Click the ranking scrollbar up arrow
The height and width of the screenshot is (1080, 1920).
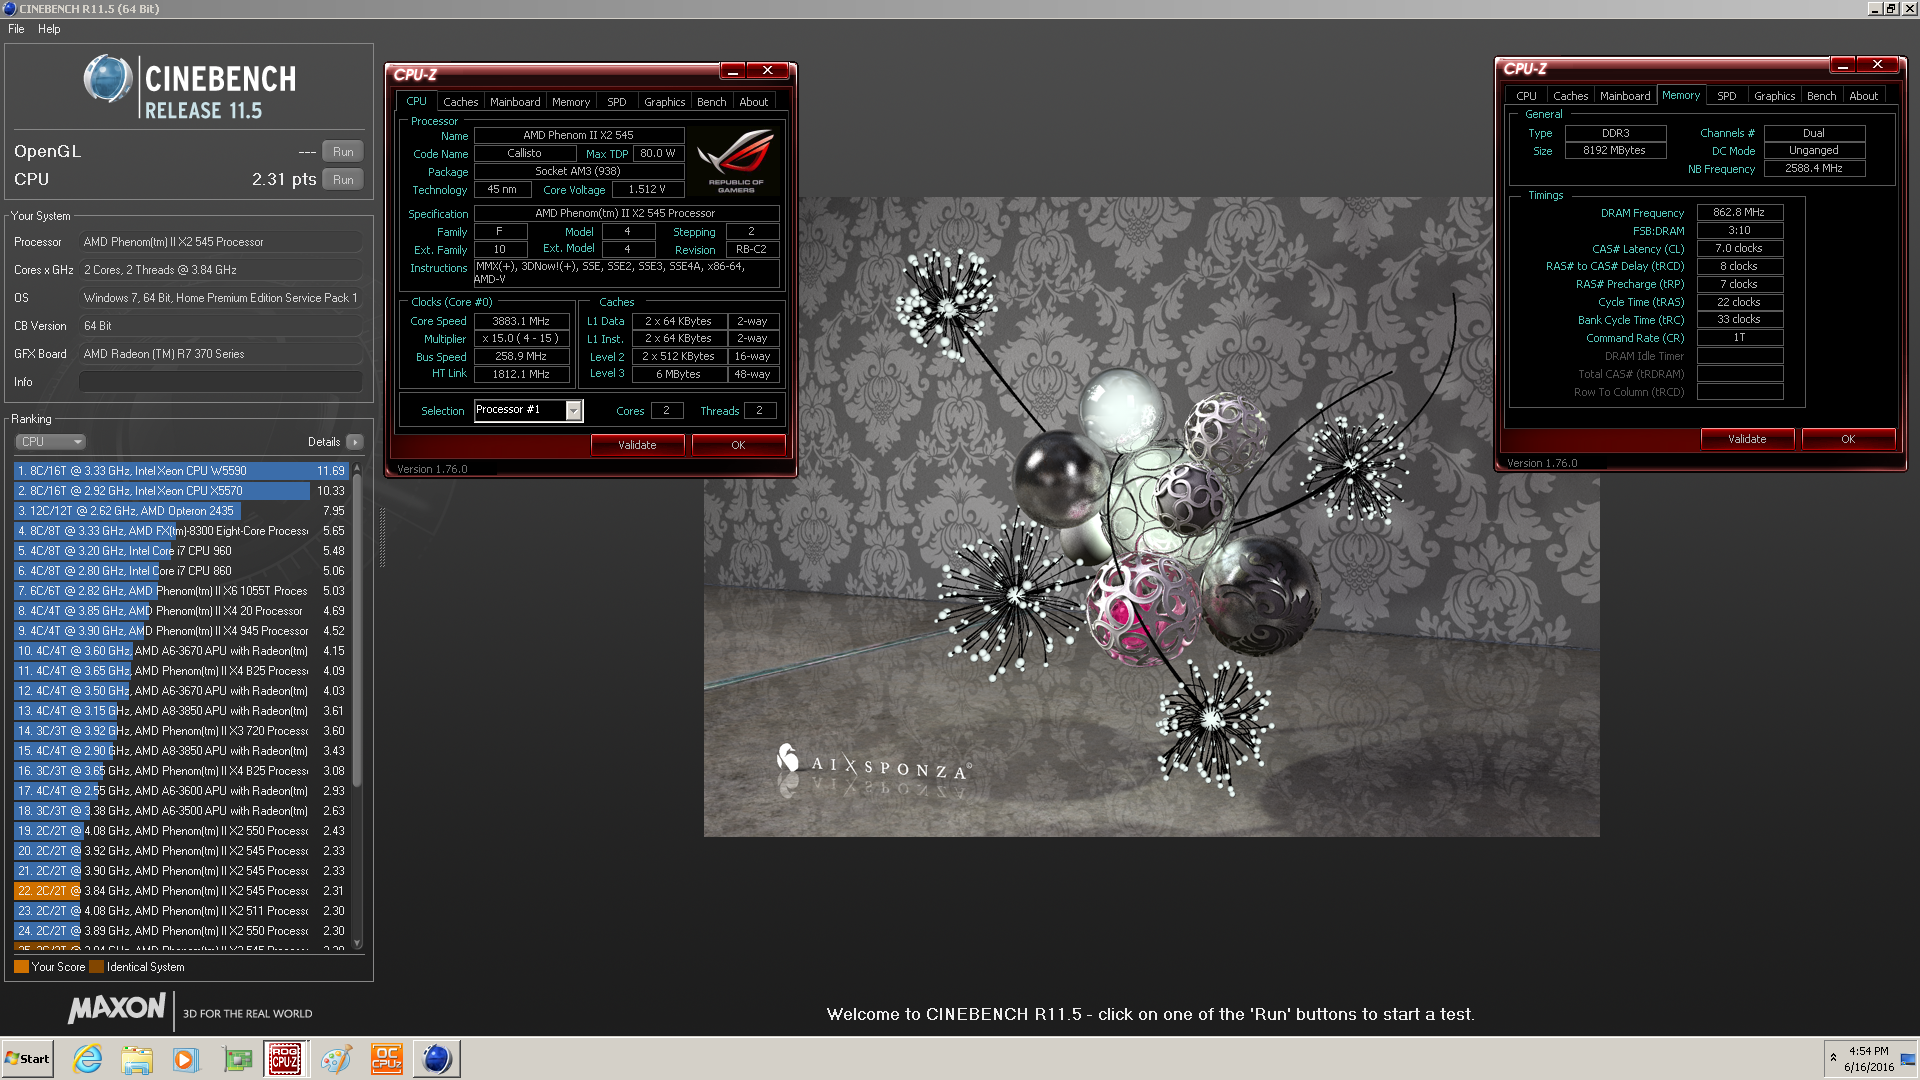[357, 468]
